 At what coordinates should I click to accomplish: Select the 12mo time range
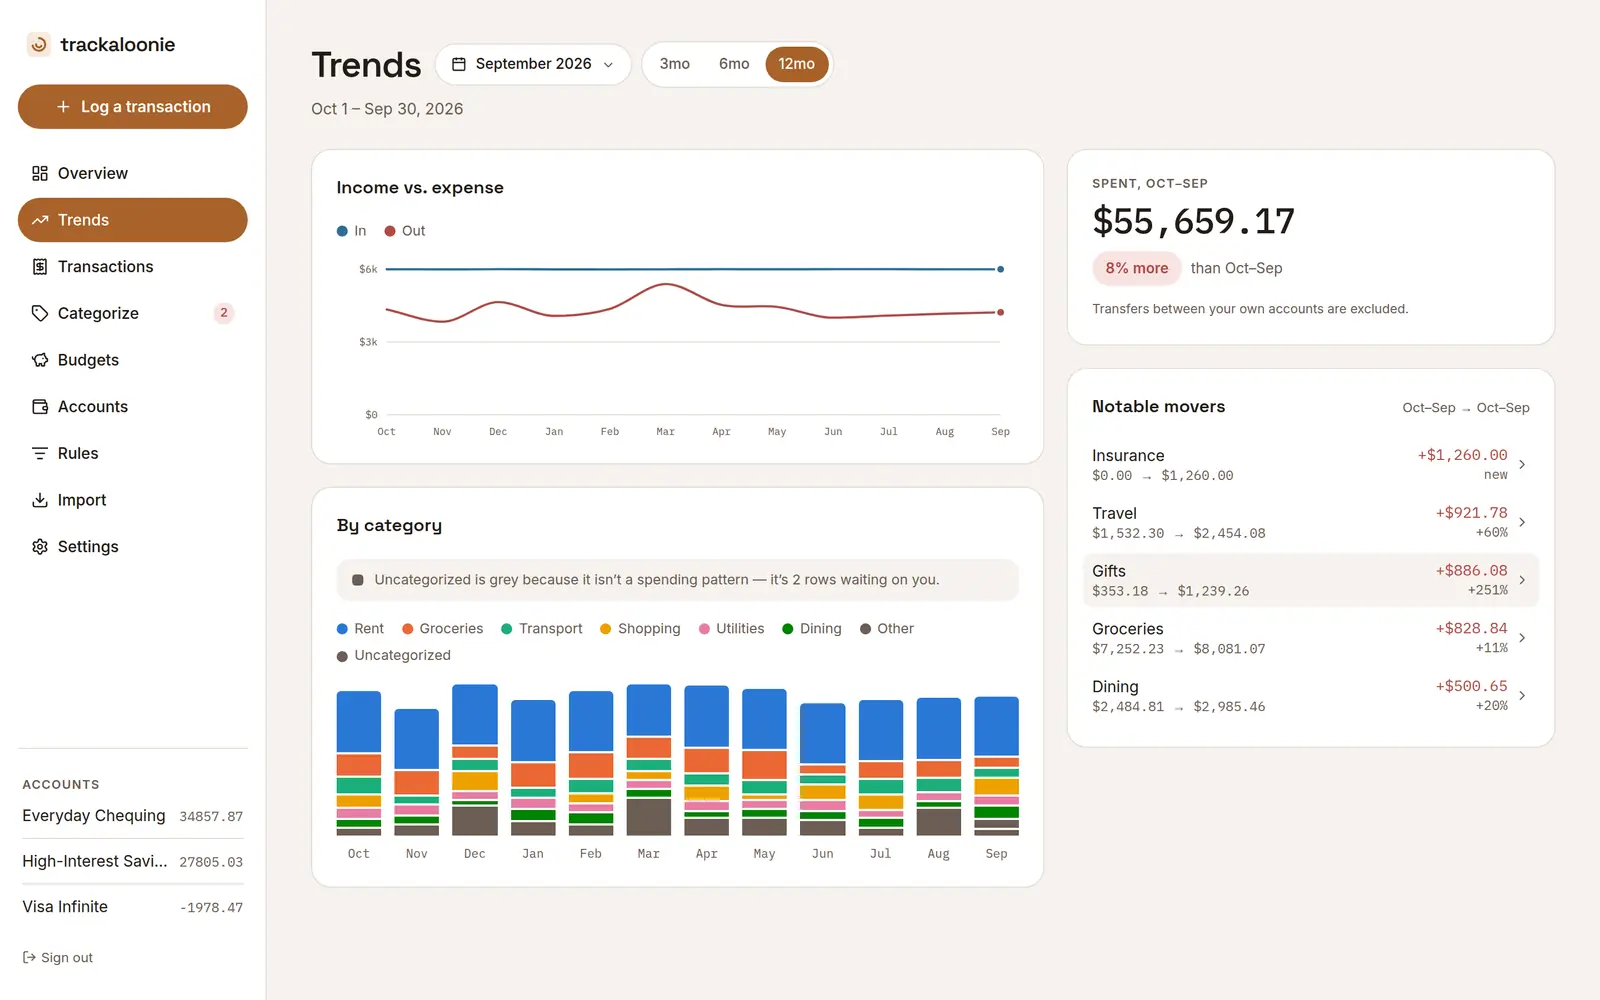click(x=797, y=64)
